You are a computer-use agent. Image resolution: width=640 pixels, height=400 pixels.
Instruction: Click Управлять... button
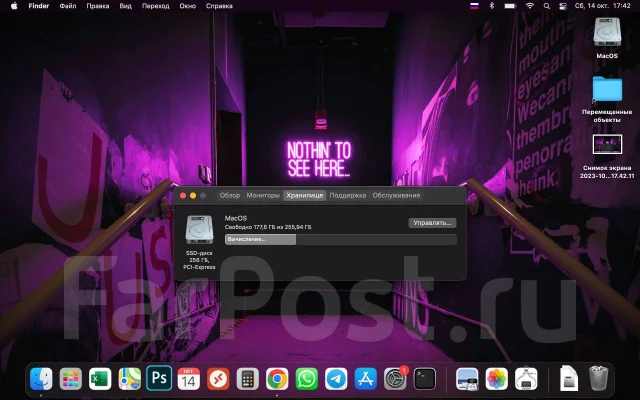pos(432,223)
